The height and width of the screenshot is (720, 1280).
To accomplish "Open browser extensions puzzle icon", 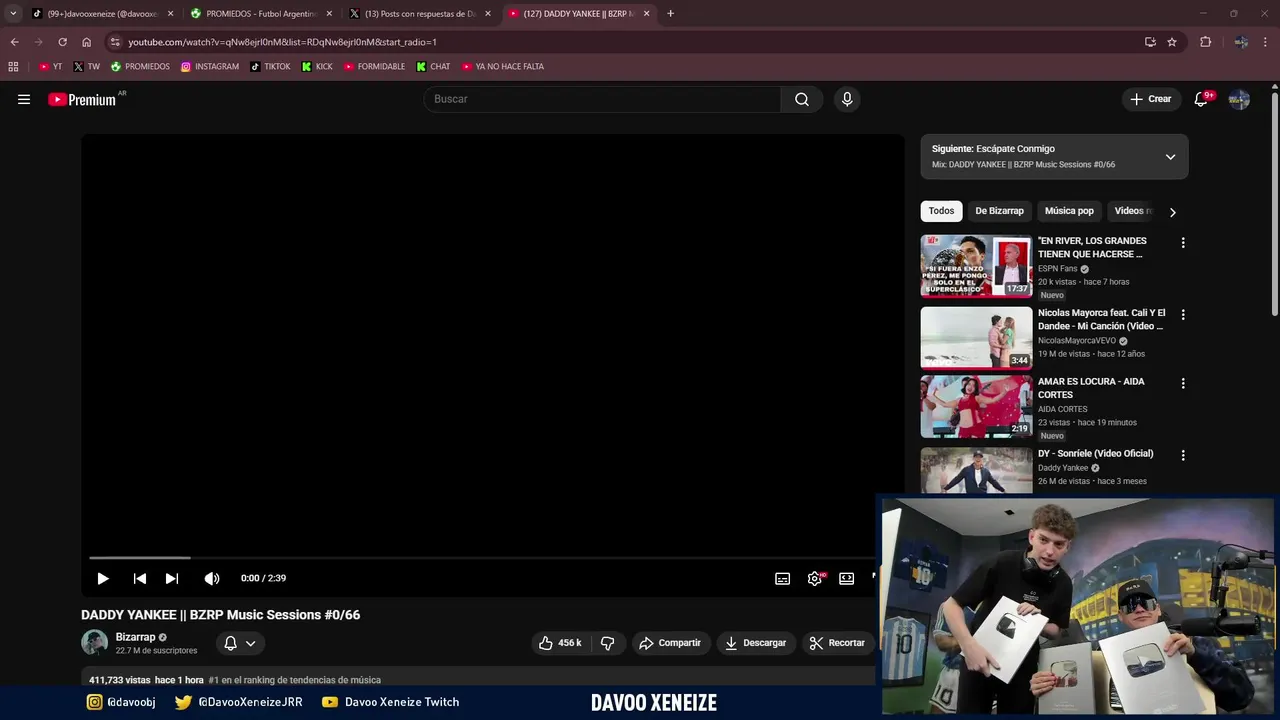I will 1206,42.
